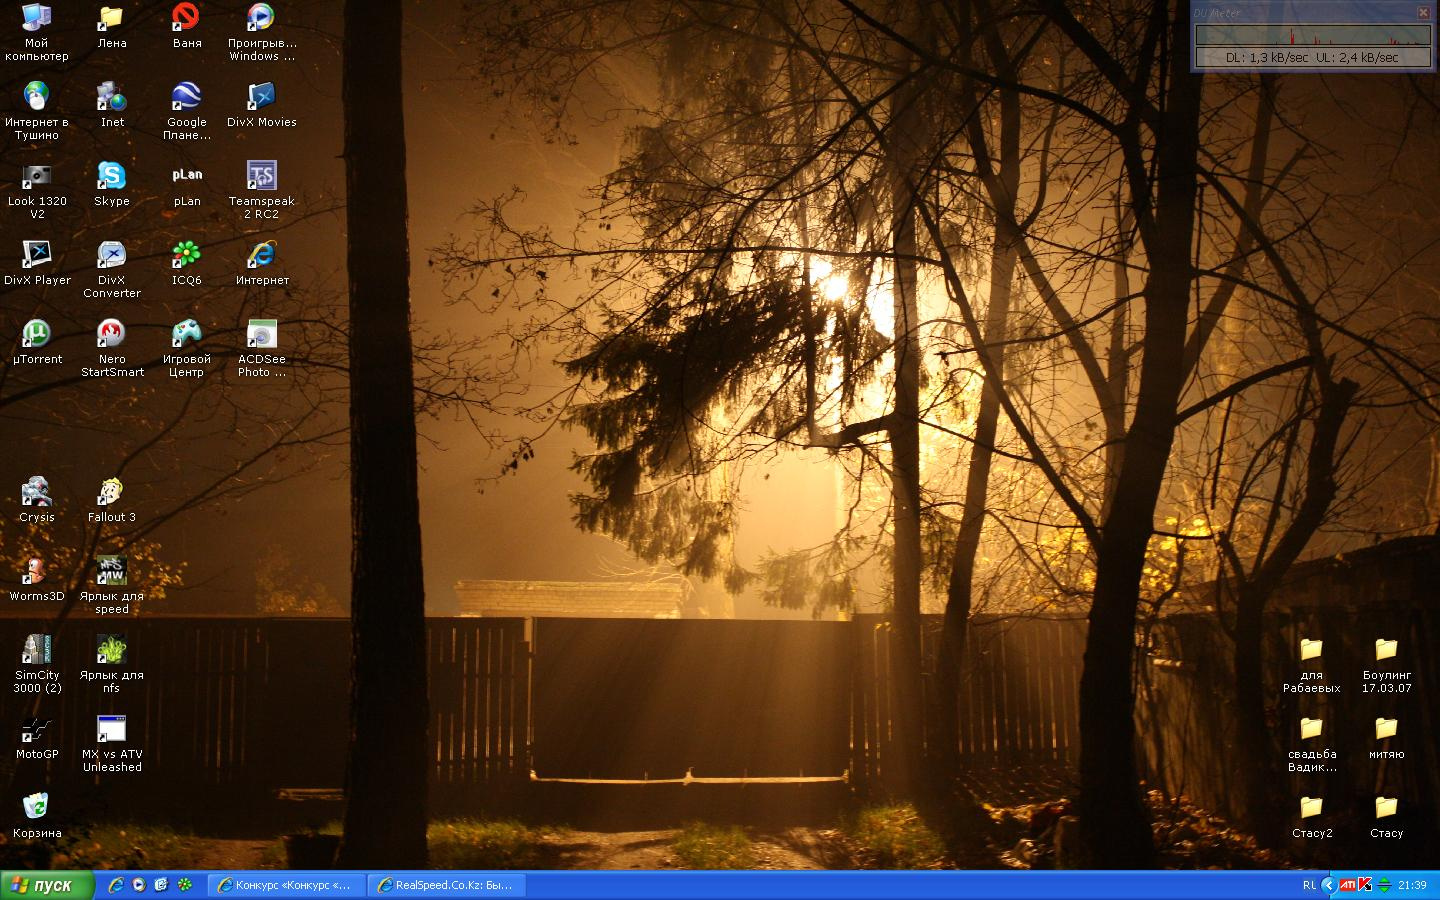Select the Google Earth planet icon
1440x900 pixels.
[186, 97]
